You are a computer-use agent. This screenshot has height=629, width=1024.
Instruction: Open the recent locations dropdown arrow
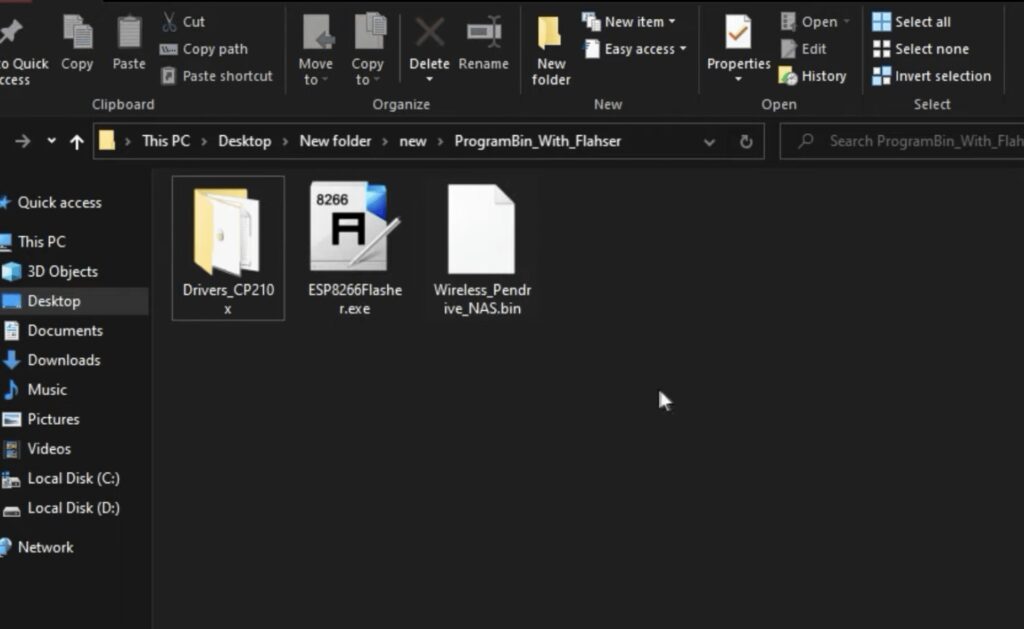(x=51, y=141)
